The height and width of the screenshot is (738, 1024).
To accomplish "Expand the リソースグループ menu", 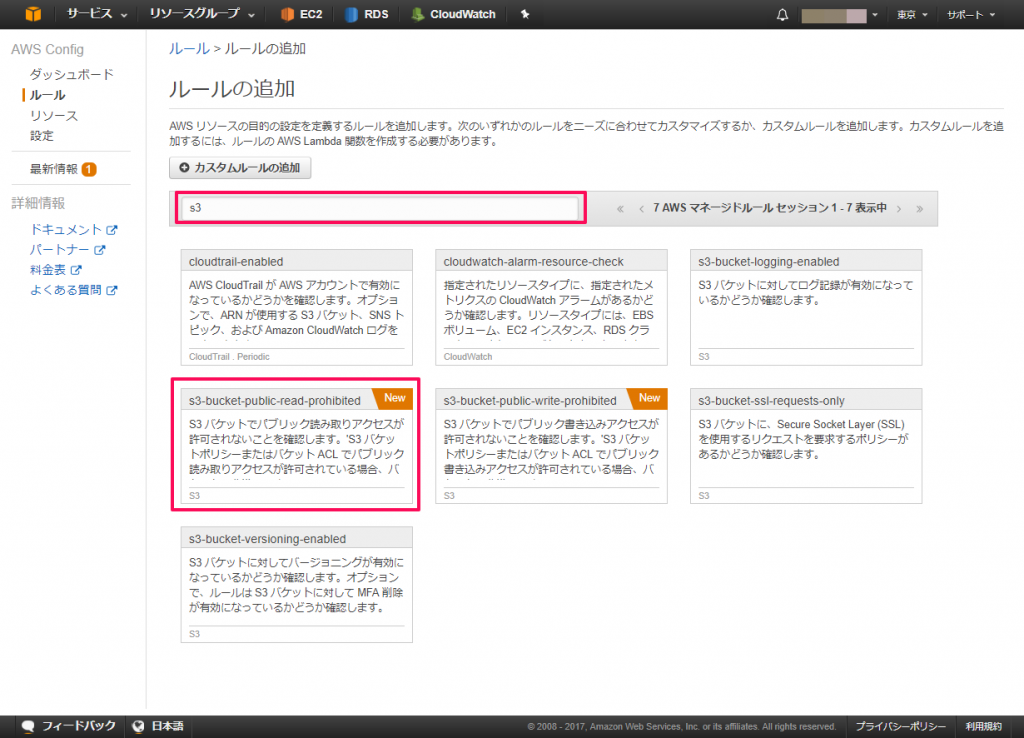I will pyautogui.click(x=201, y=14).
